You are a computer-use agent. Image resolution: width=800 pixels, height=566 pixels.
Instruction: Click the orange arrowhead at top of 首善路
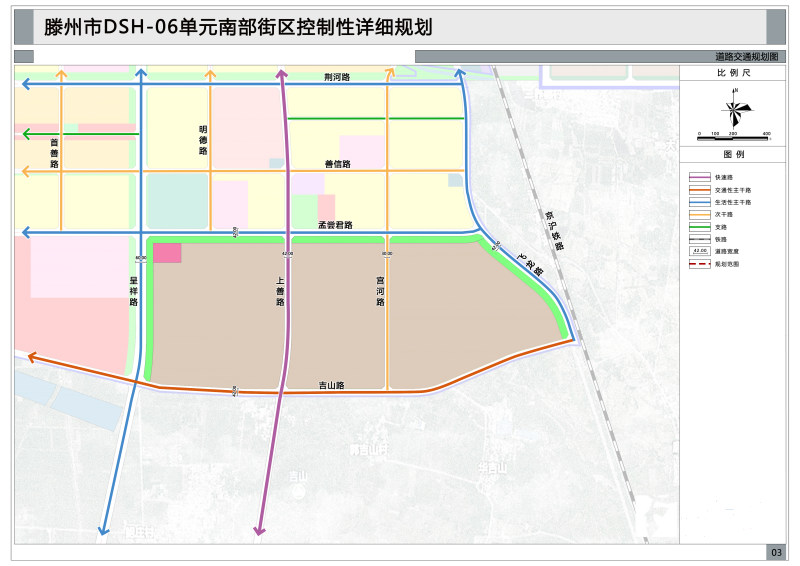[x=61, y=75]
